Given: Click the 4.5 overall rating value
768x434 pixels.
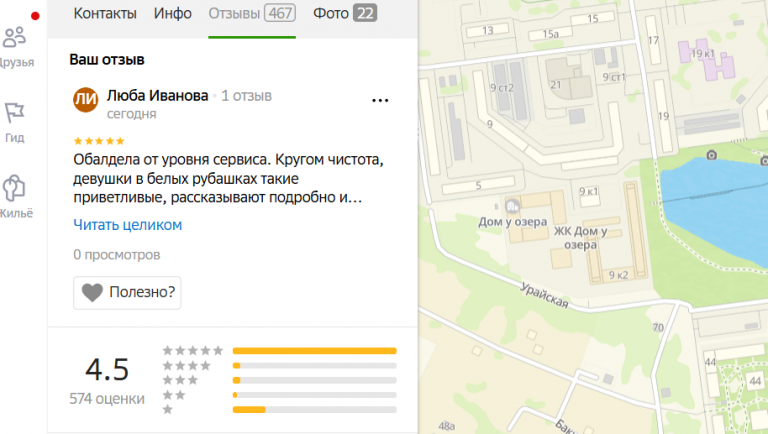Looking at the screenshot, I should (107, 369).
